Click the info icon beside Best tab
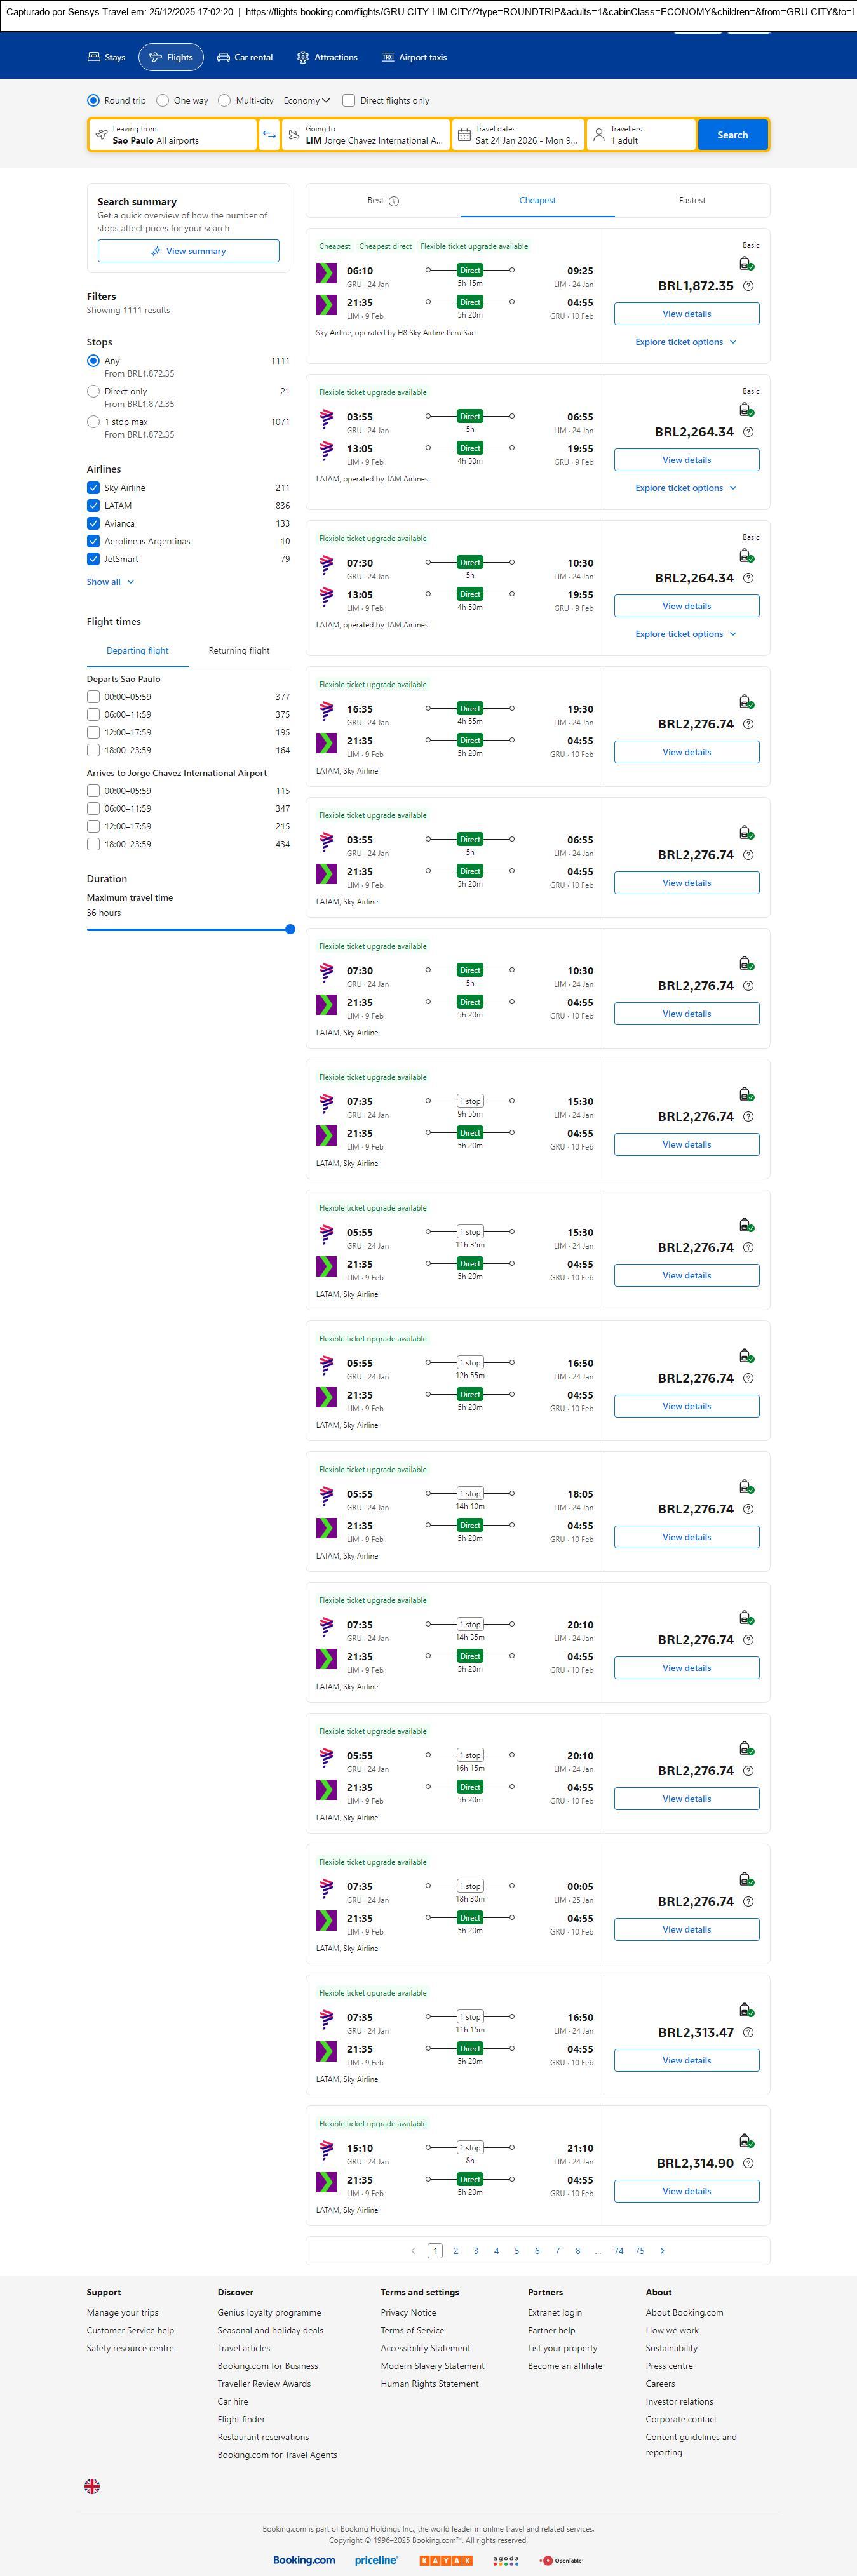 click(394, 201)
